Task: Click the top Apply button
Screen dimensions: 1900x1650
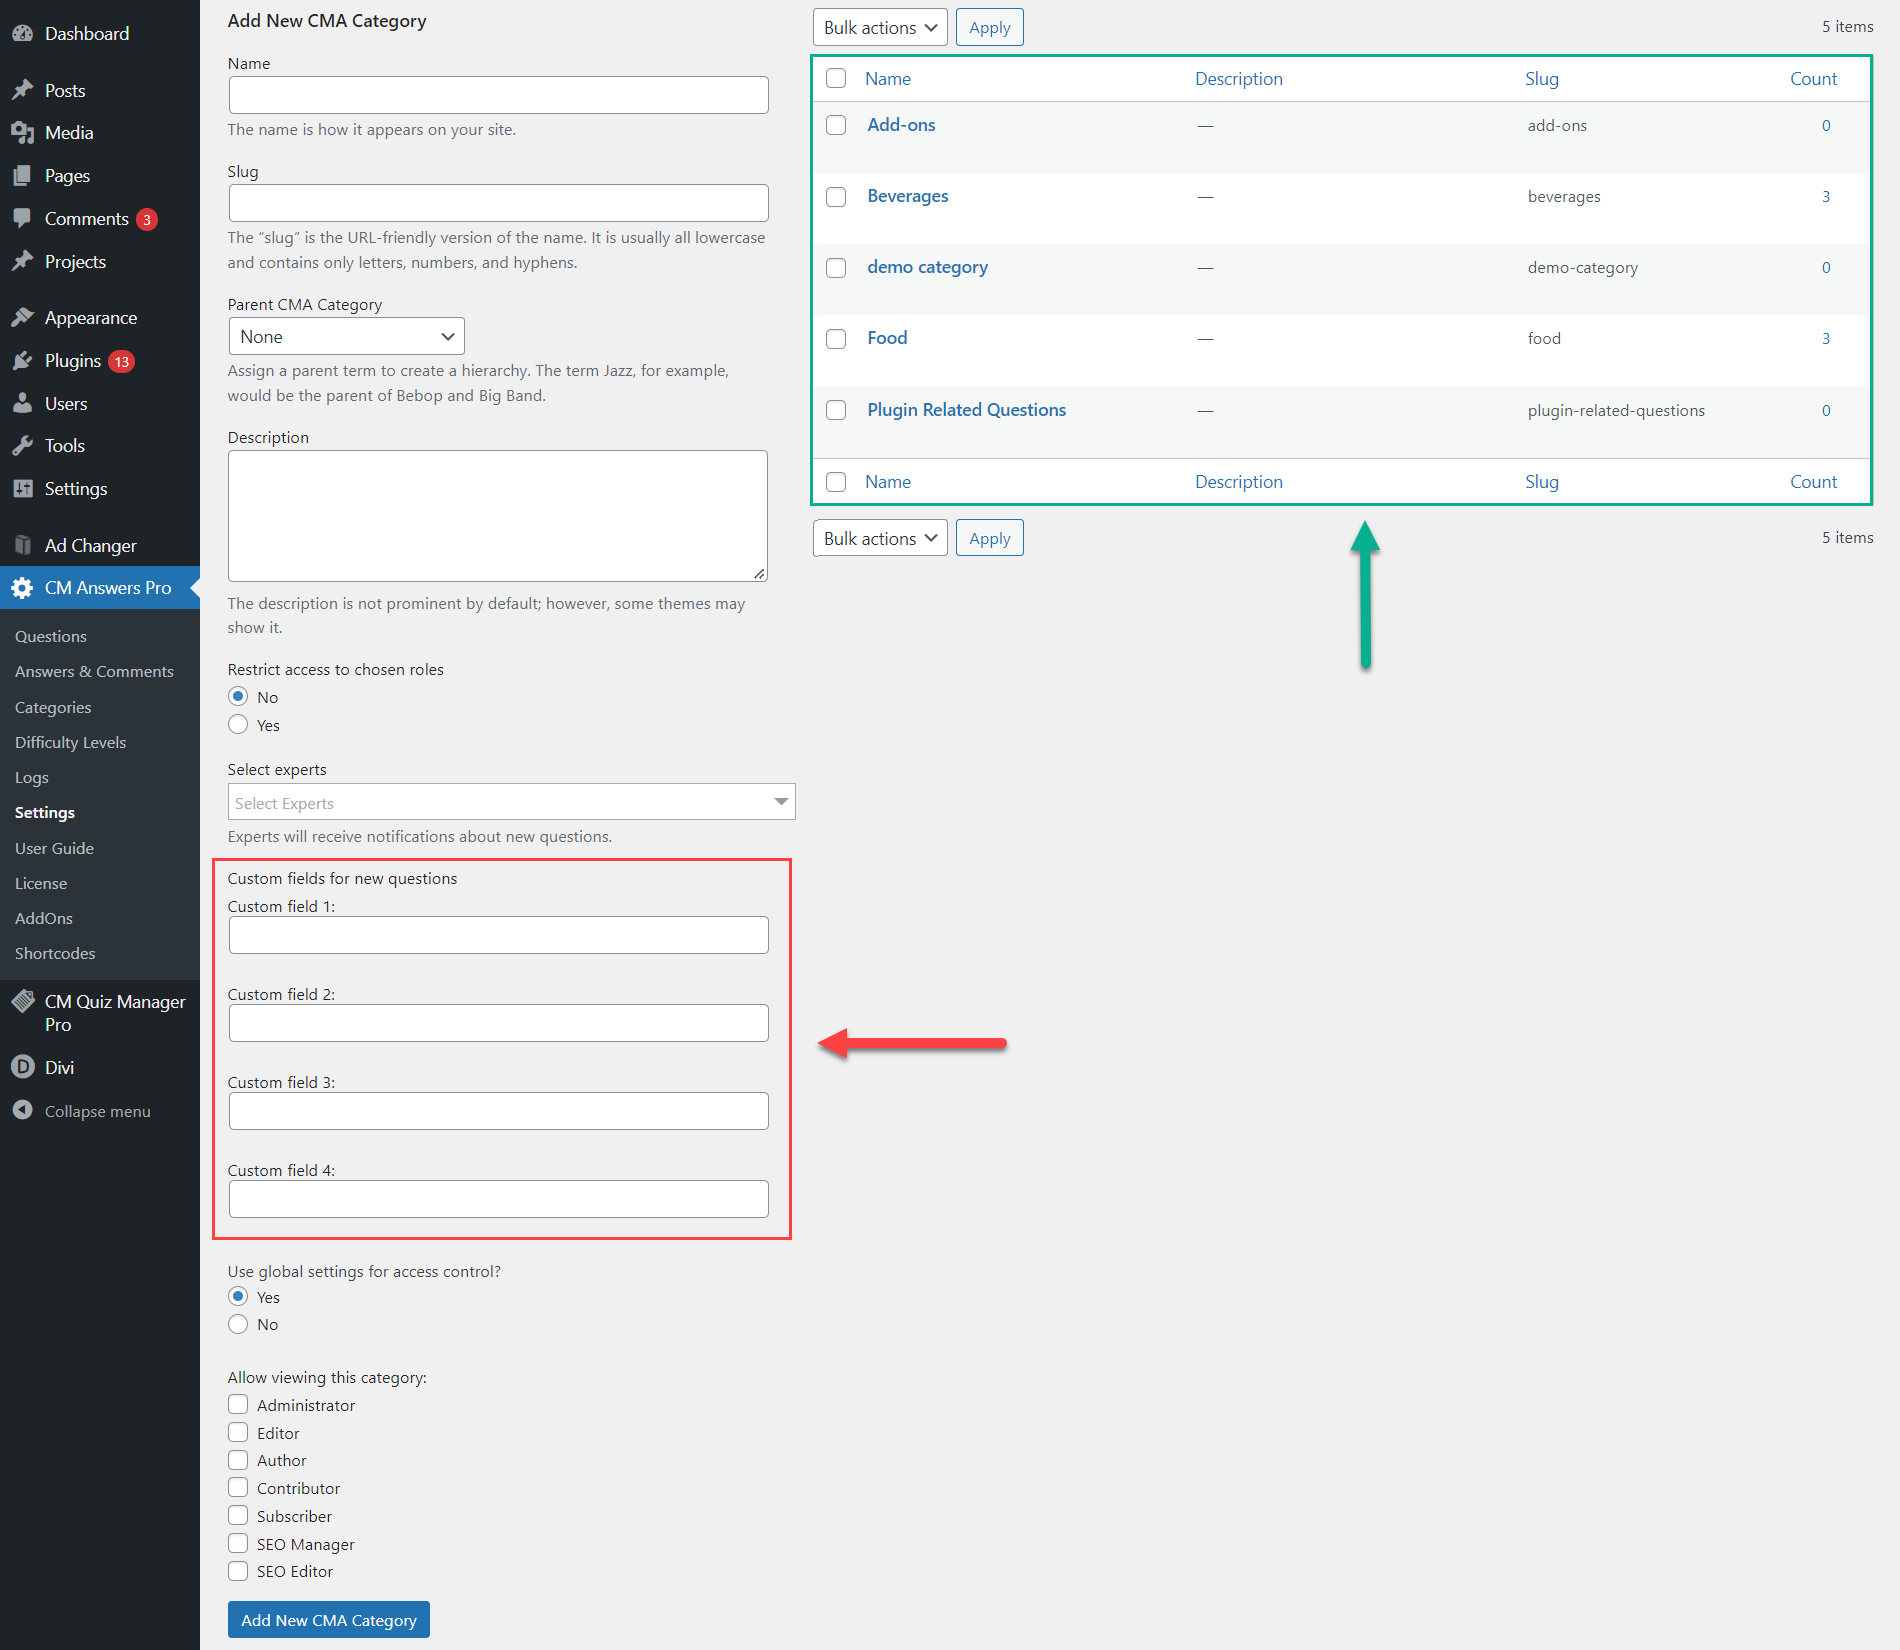Action: [989, 27]
